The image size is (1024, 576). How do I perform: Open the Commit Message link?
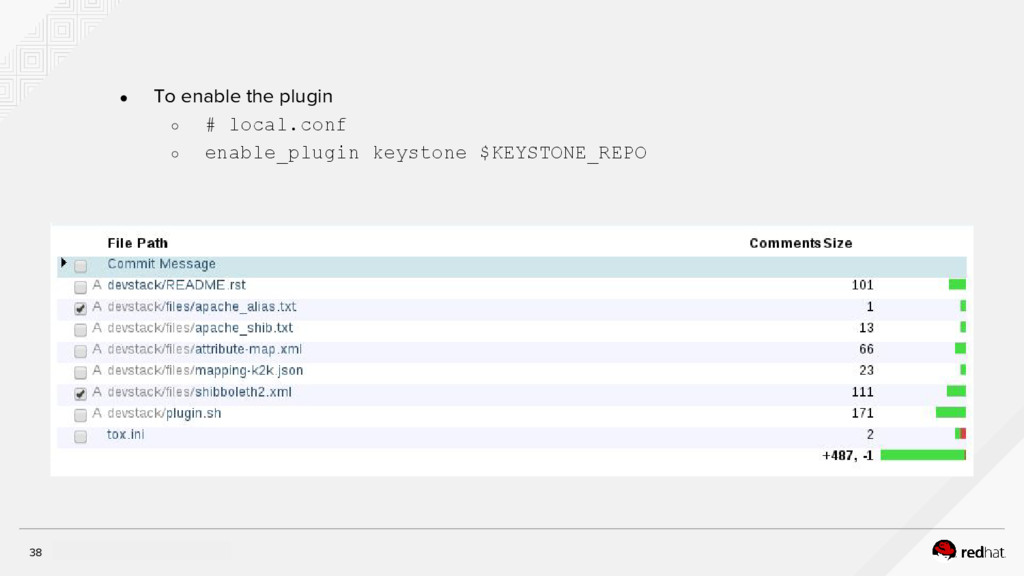coord(161,264)
